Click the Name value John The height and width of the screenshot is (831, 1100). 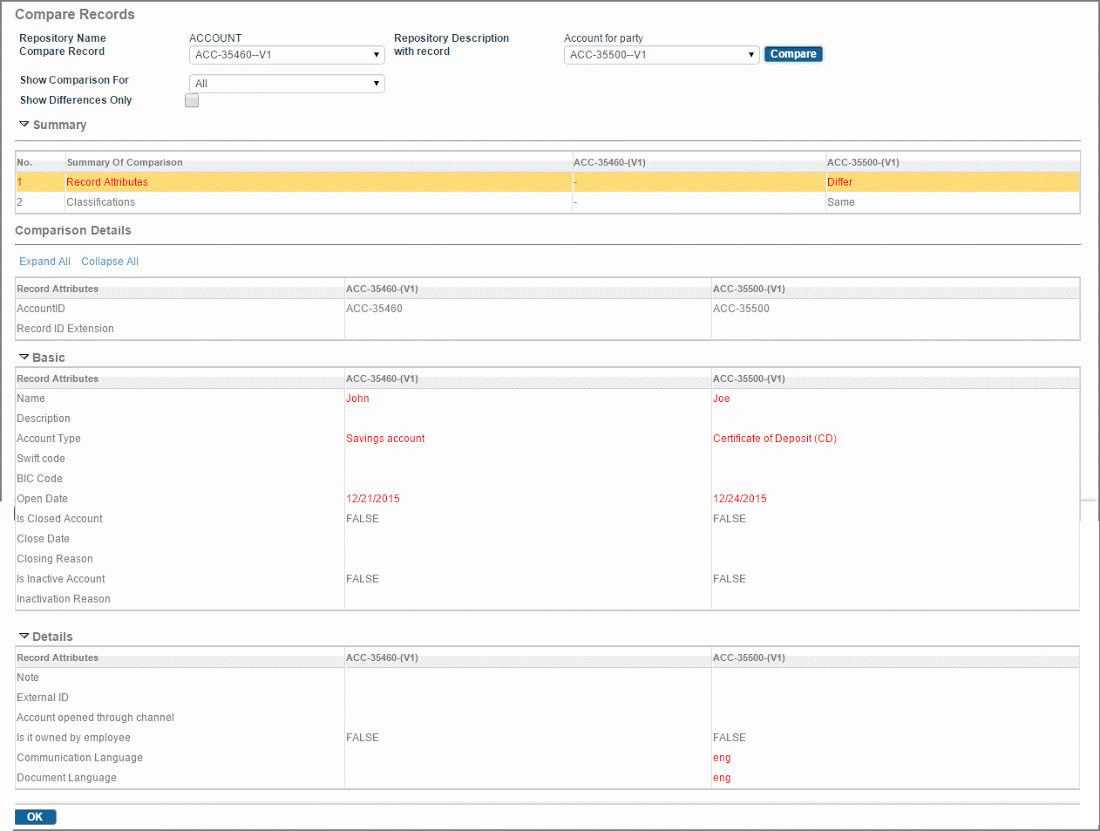357,398
